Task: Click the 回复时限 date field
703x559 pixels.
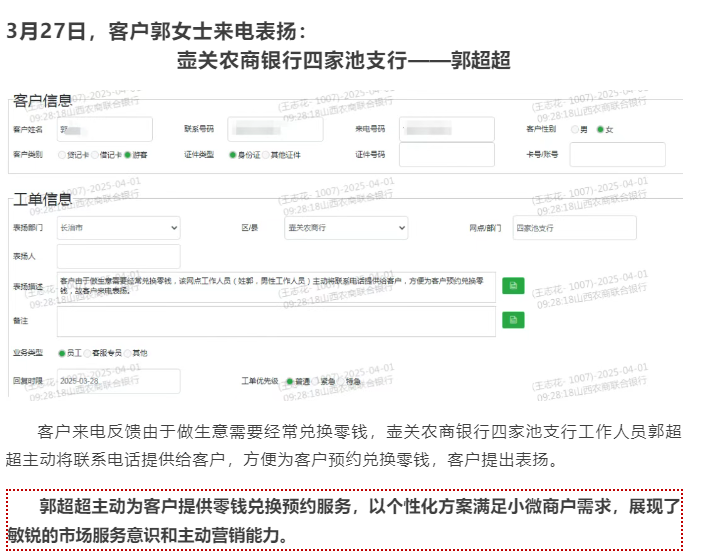Action: (x=118, y=381)
